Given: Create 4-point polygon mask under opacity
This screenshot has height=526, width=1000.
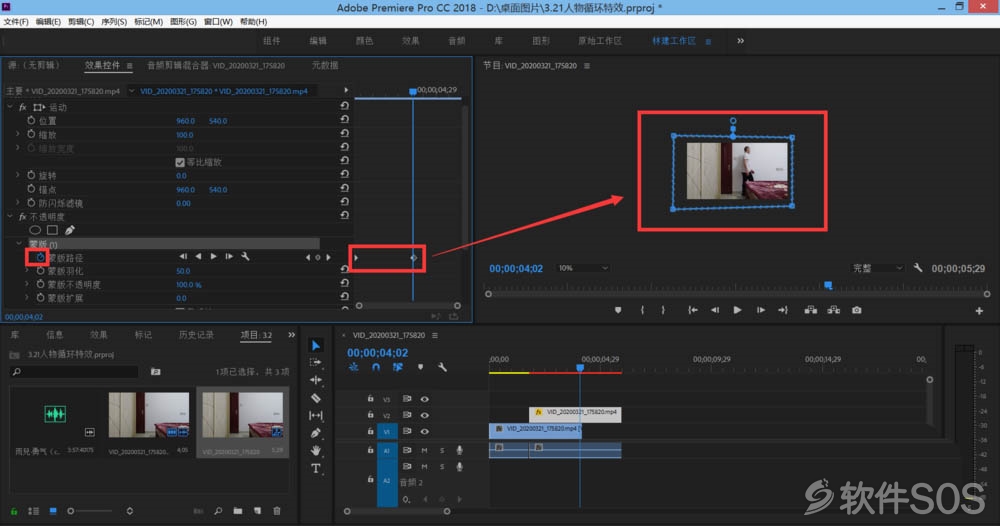Looking at the screenshot, I should (x=52, y=230).
